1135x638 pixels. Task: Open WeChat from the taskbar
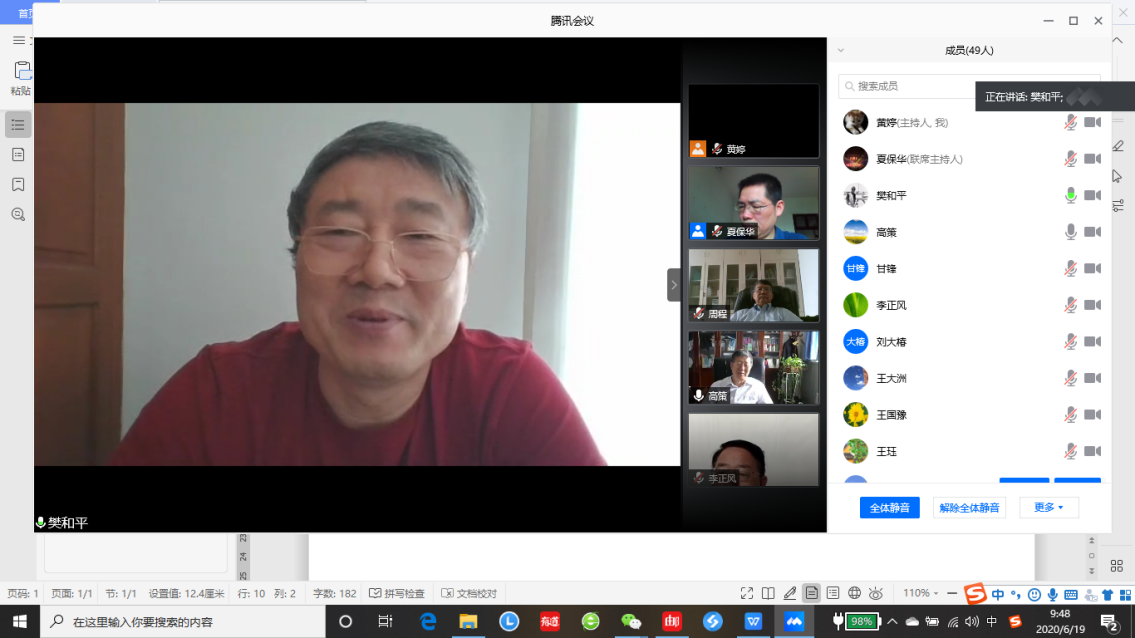coord(631,621)
